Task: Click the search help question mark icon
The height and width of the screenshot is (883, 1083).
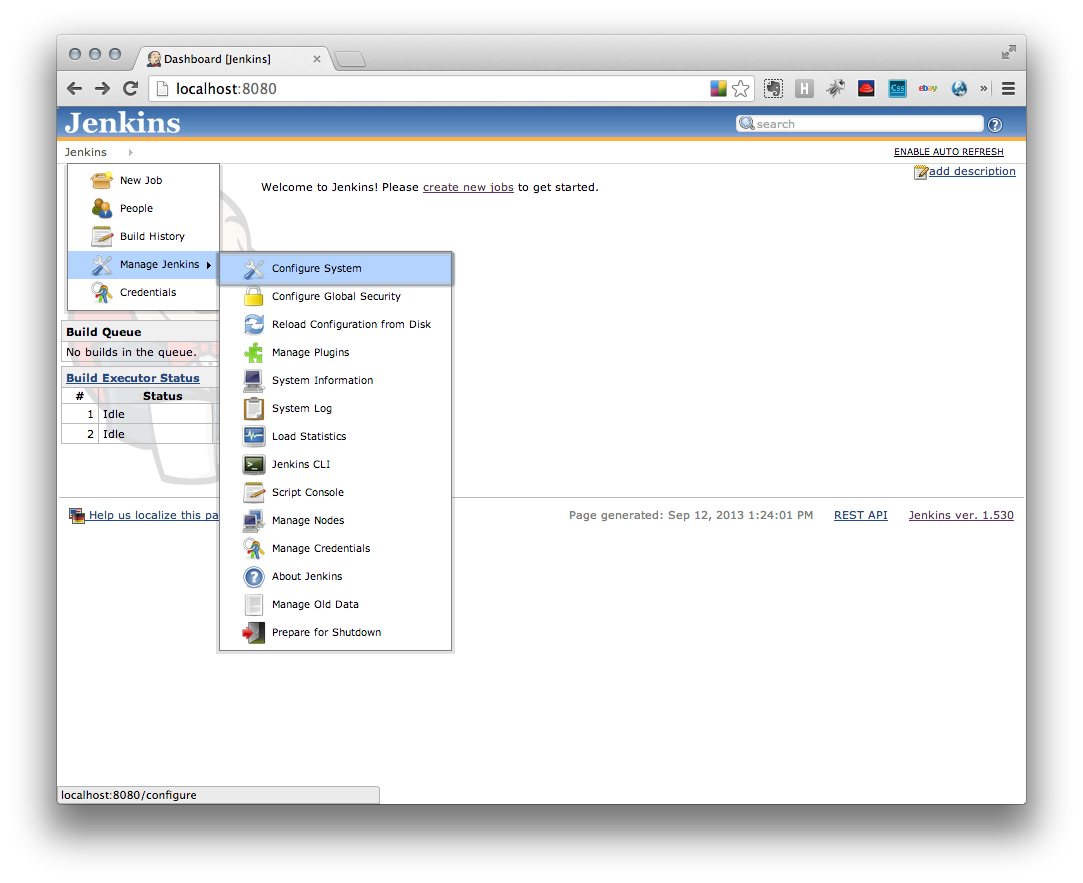Action: (x=995, y=125)
